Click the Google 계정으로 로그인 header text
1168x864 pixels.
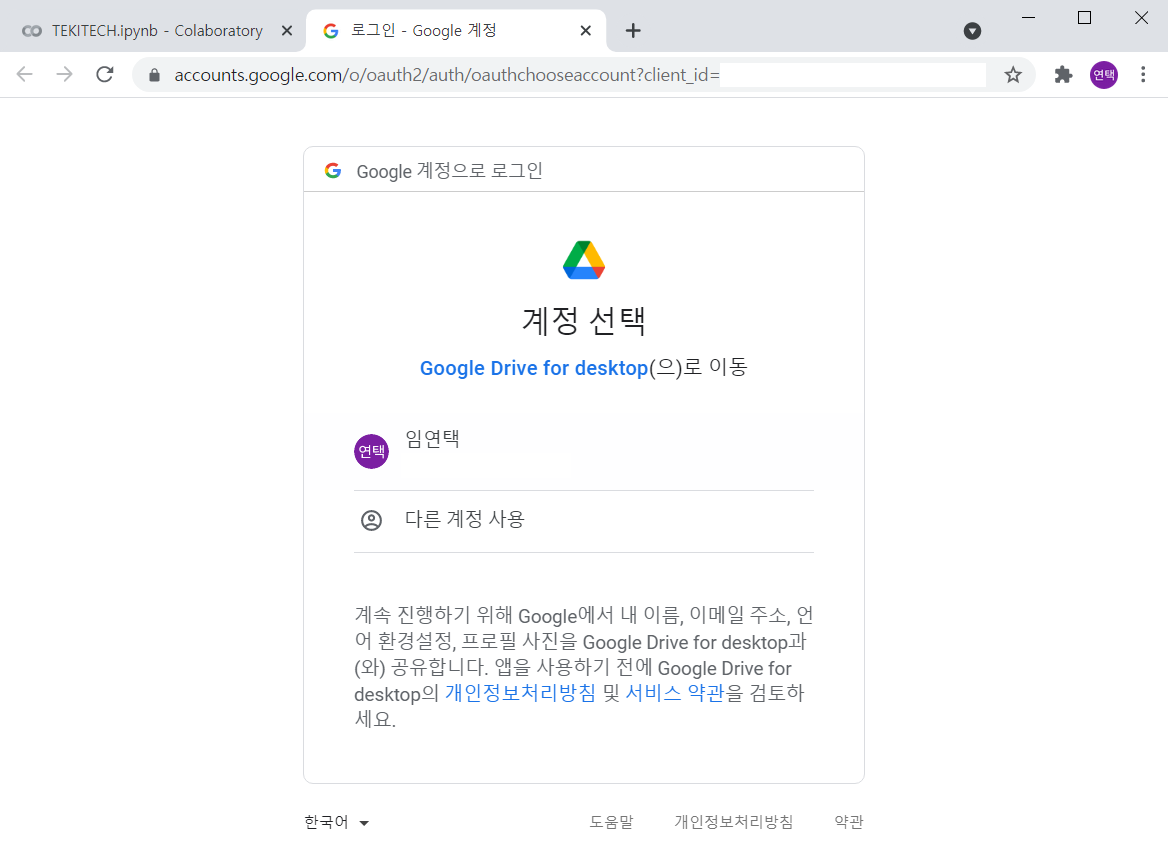click(449, 171)
